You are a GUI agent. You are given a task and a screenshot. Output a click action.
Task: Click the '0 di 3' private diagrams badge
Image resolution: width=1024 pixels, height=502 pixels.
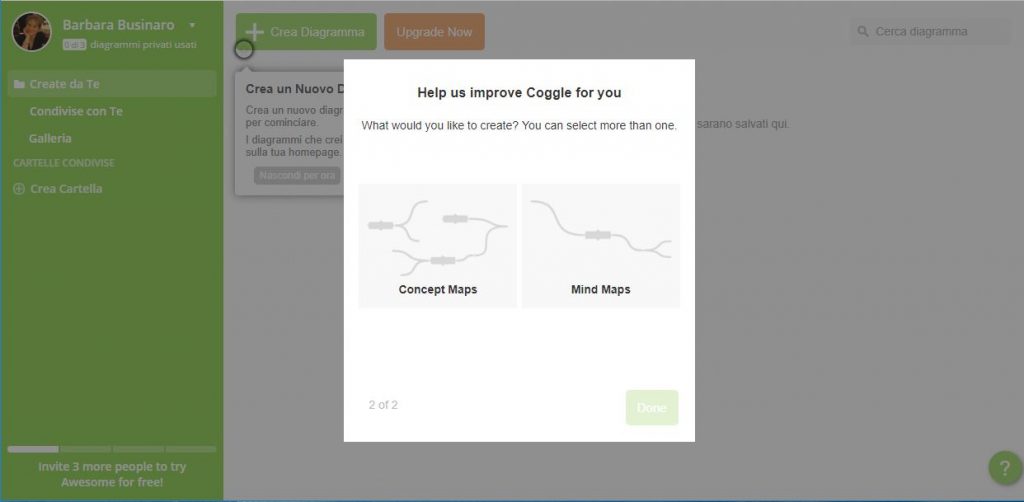tap(74, 45)
